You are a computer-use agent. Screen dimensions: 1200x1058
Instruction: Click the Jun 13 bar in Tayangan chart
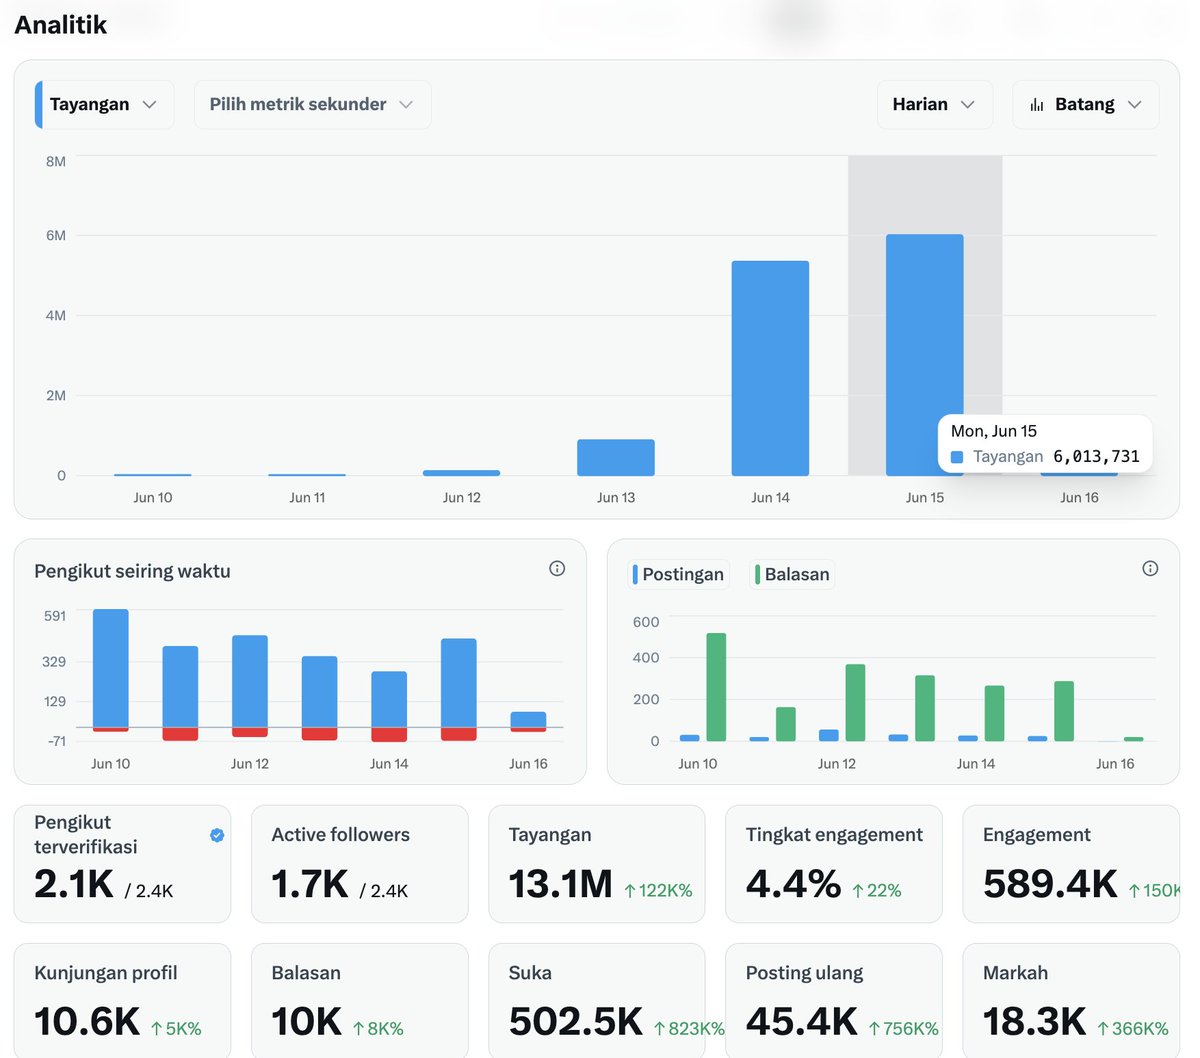(x=616, y=457)
